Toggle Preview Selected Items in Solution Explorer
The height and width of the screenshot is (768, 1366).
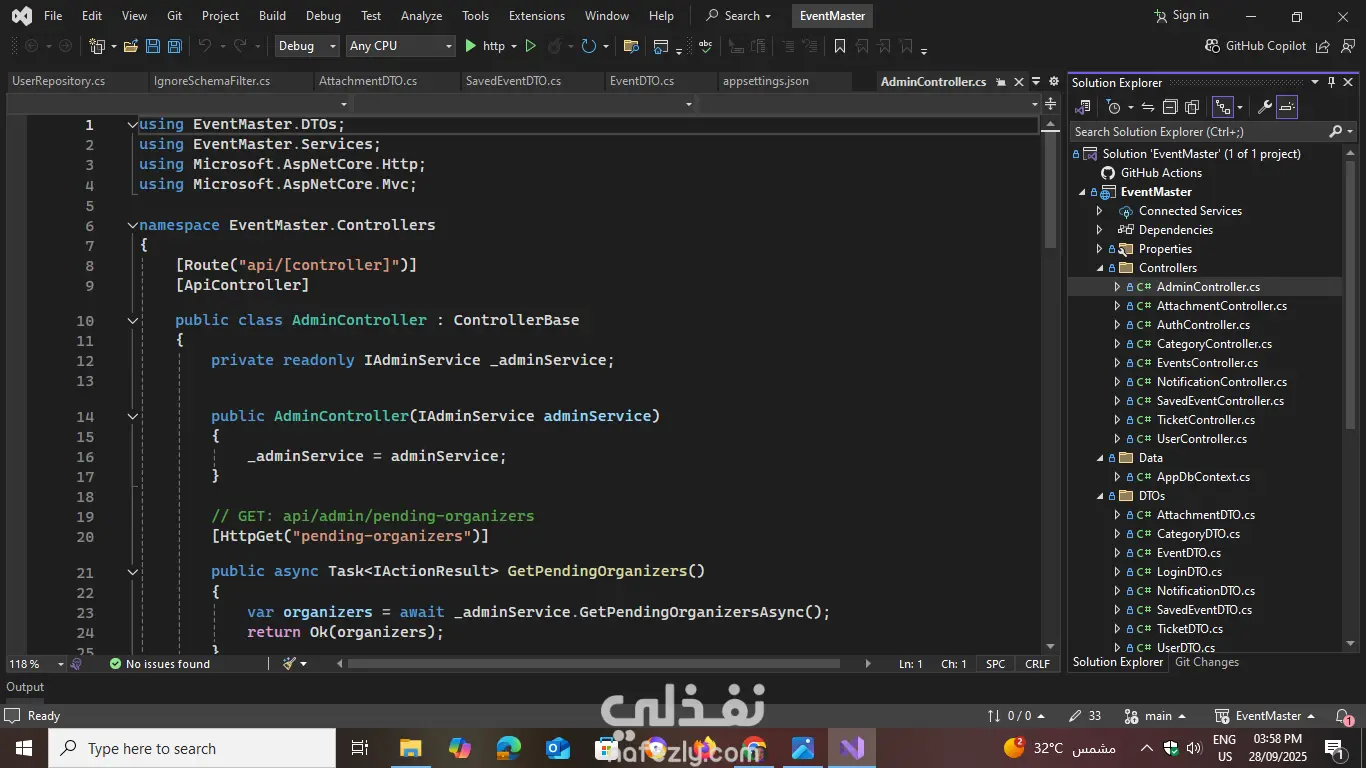click(1287, 107)
